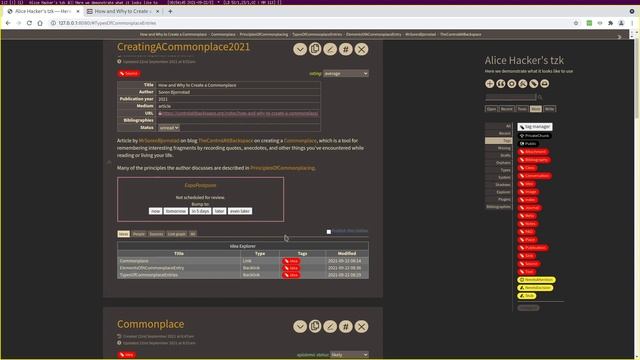The width and height of the screenshot is (640, 360).
Task: Save the wiki with the cloud icon
Action: click(544, 84)
